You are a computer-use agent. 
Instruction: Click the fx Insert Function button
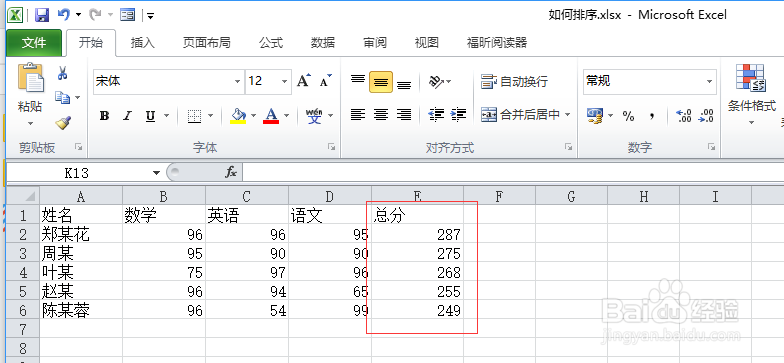[230, 172]
